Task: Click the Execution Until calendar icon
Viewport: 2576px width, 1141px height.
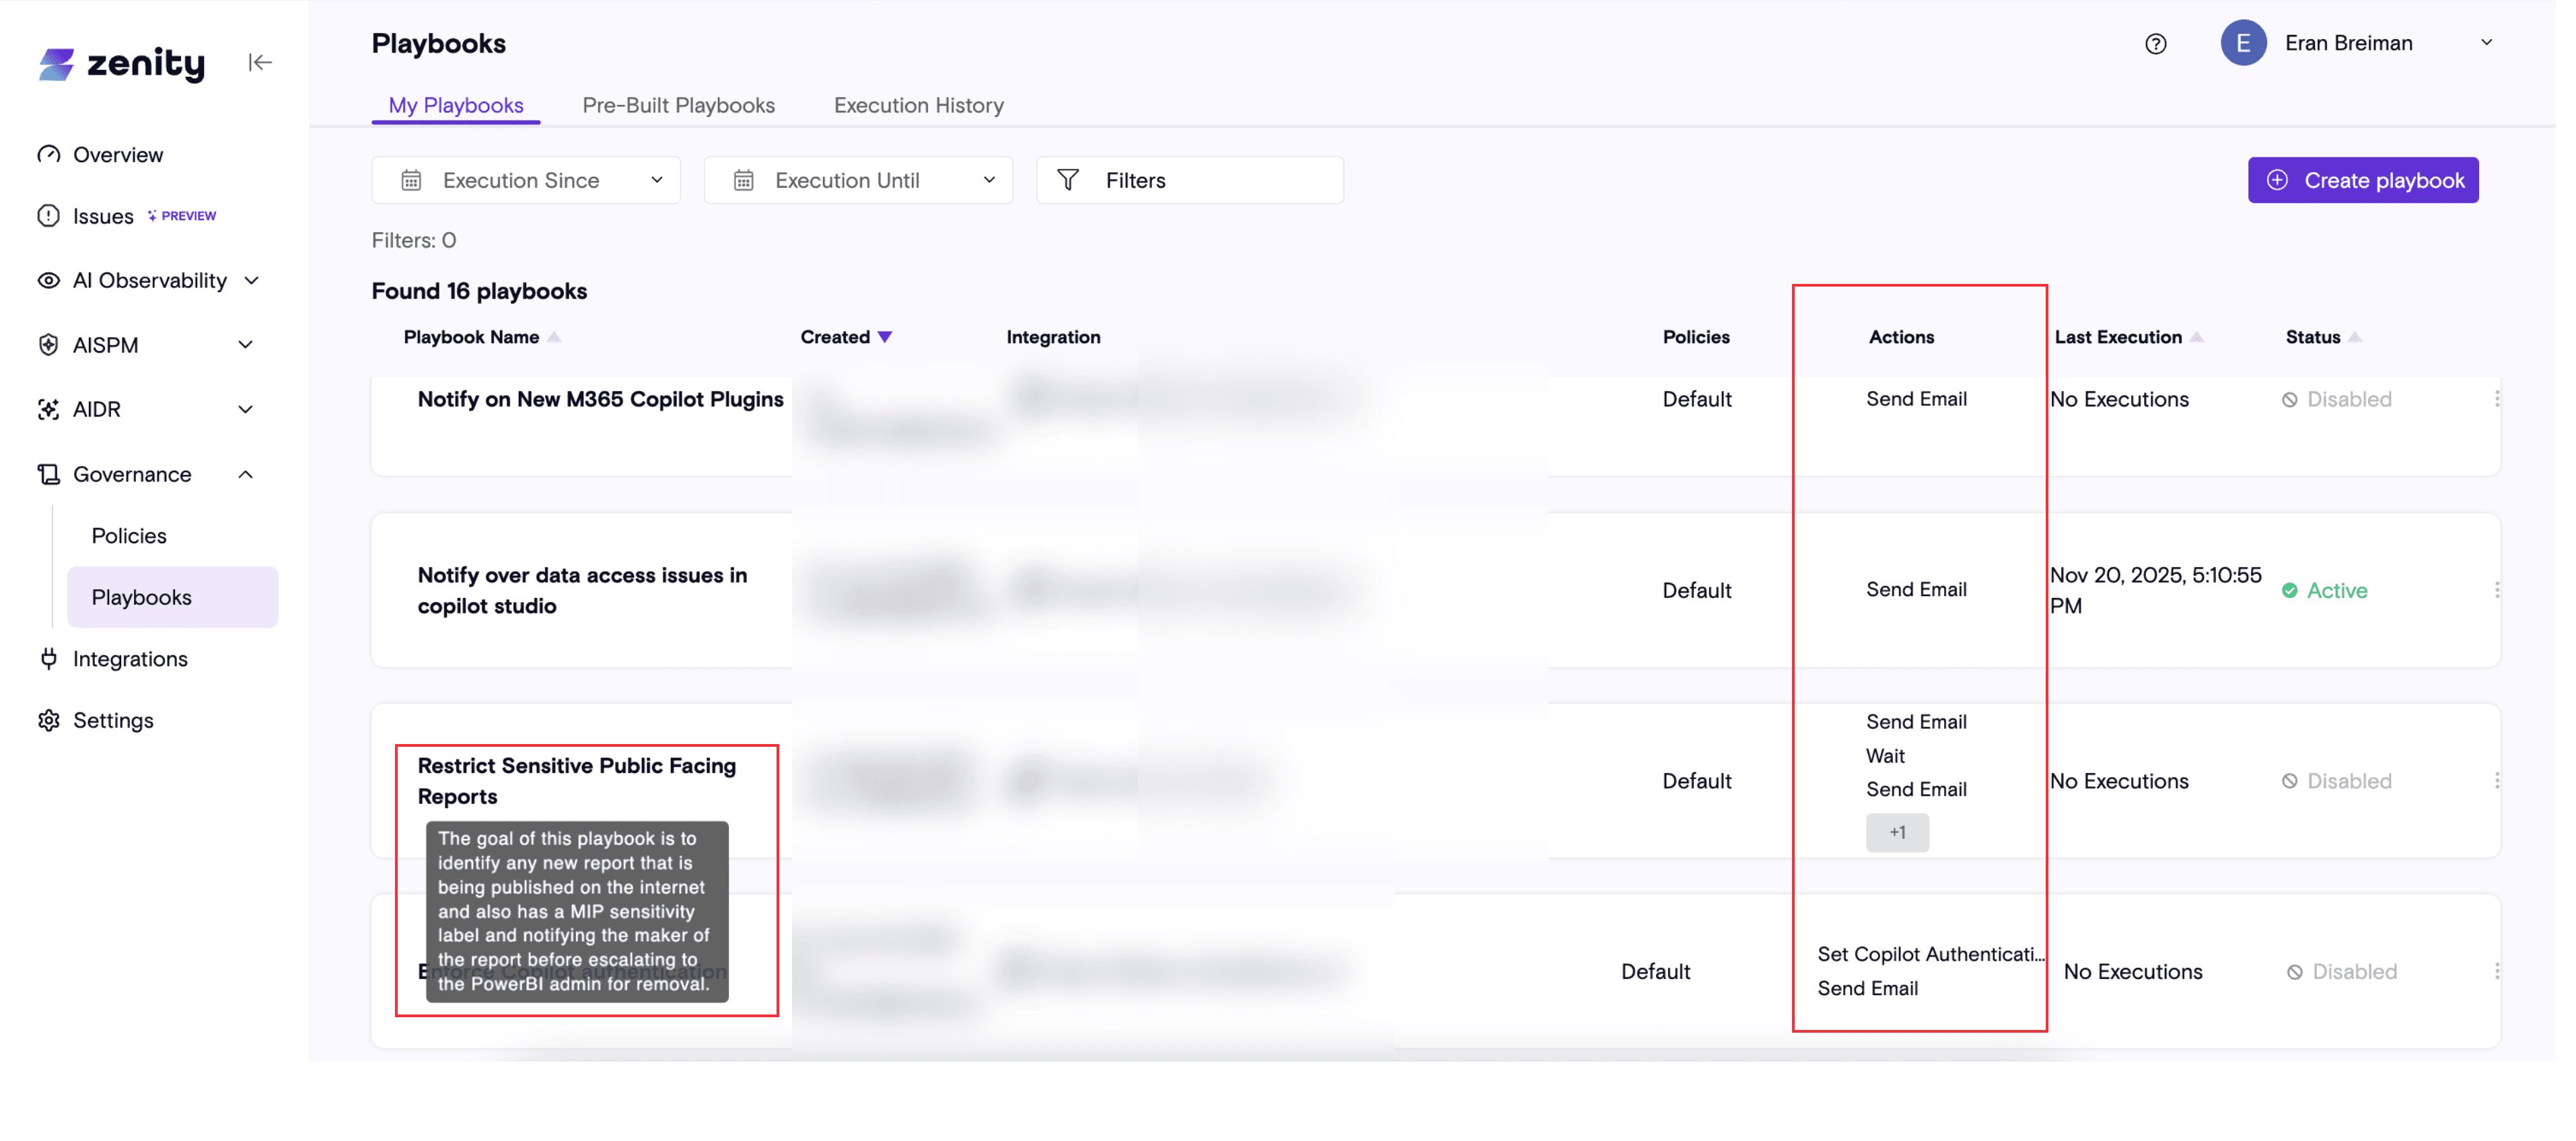Action: pyautogui.click(x=743, y=180)
